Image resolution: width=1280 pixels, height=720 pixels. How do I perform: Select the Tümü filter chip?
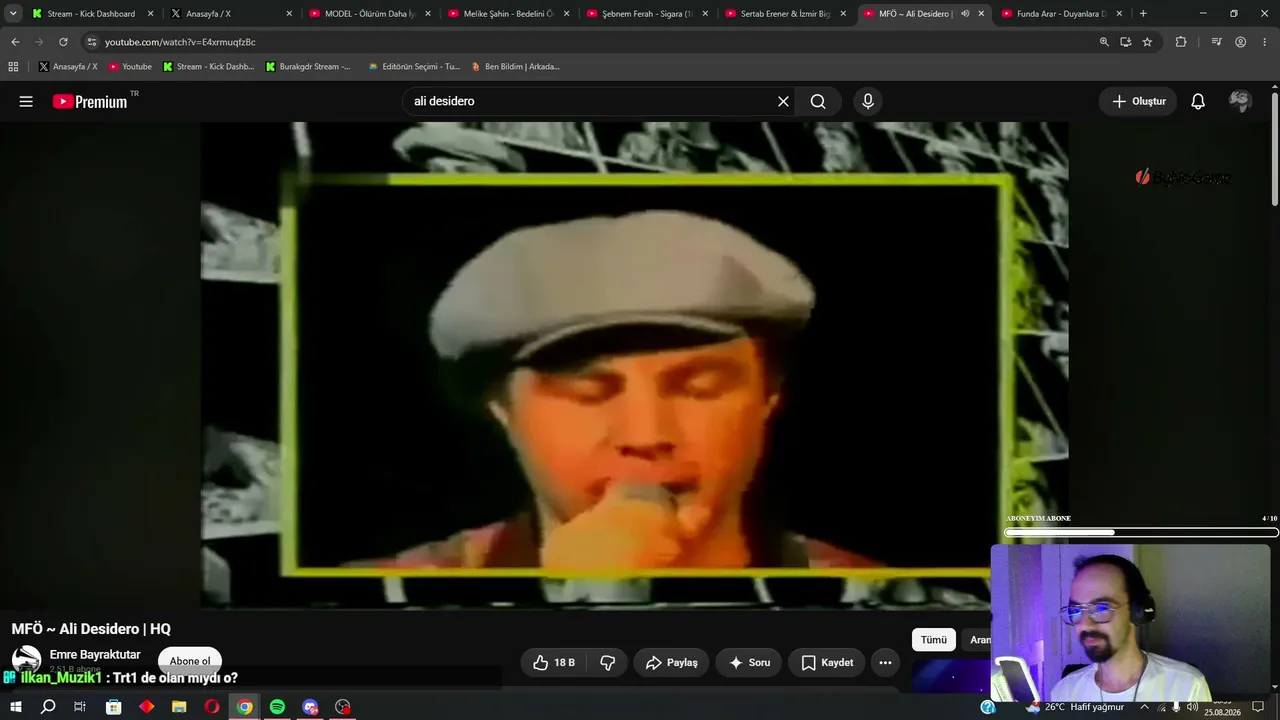pos(934,640)
